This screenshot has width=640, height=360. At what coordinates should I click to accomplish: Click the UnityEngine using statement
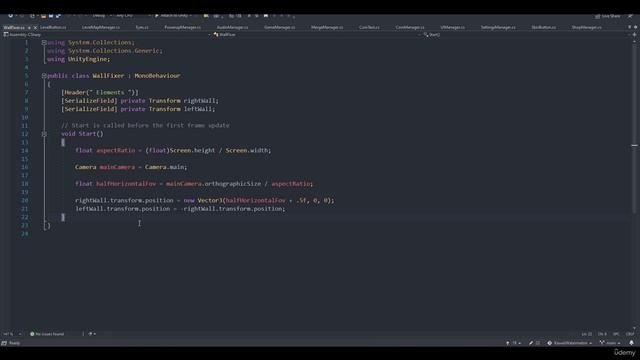pos(78,59)
